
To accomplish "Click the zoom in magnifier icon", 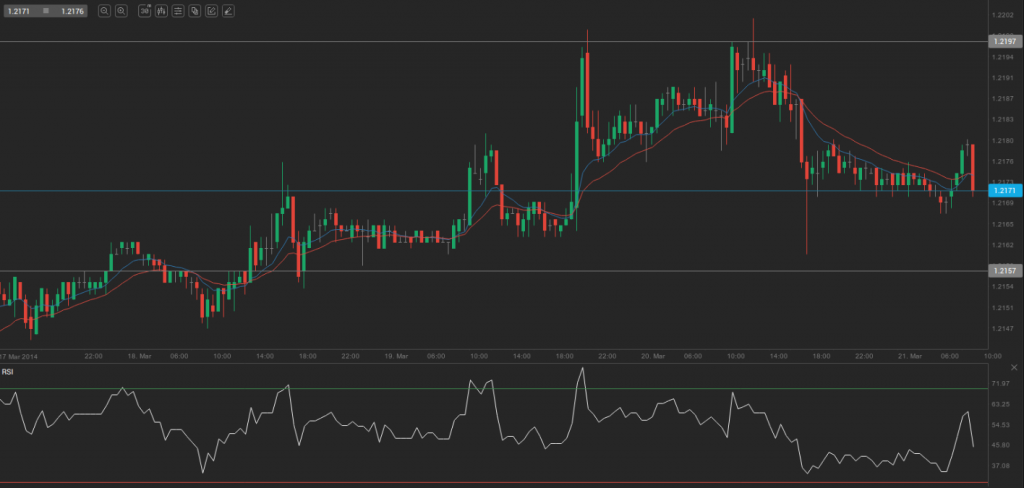I will pyautogui.click(x=121, y=11).
